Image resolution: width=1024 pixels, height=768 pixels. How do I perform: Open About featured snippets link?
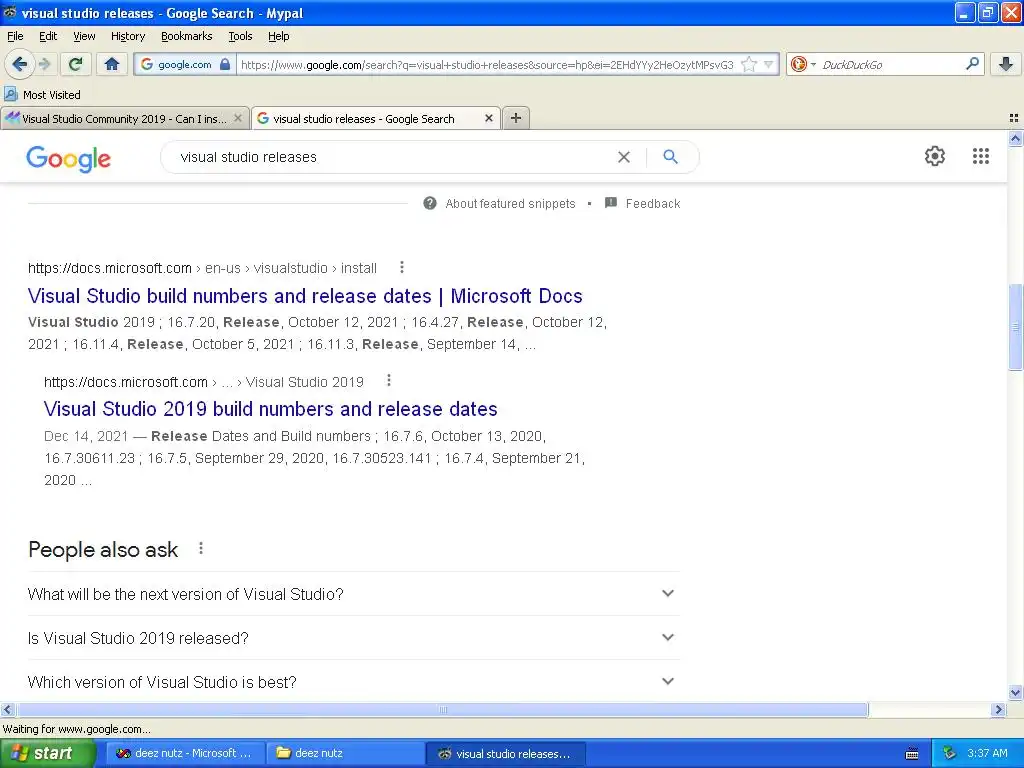(x=510, y=204)
